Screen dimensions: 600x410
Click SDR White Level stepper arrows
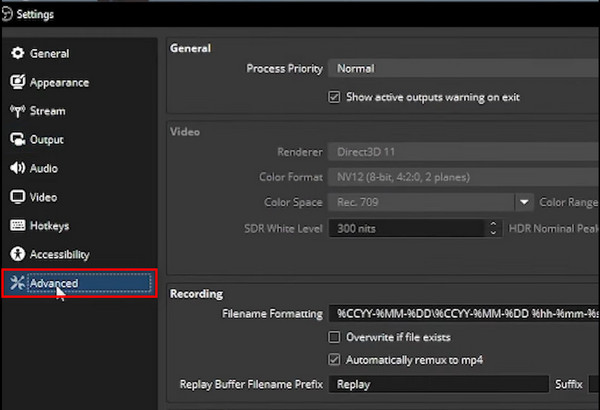click(493, 228)
